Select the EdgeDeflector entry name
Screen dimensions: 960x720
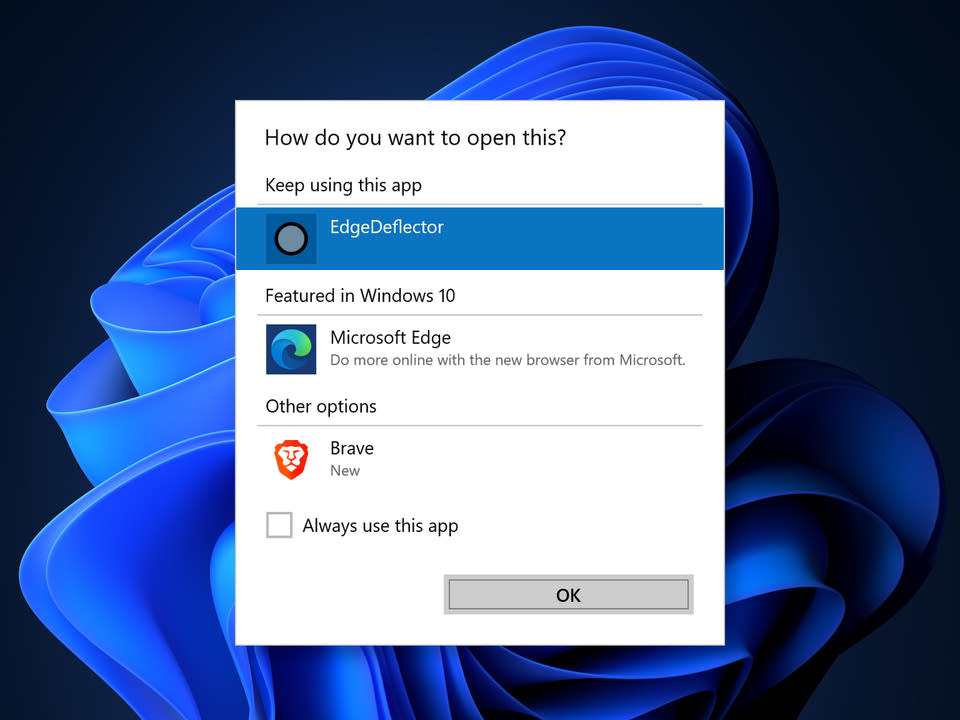click(386, 227)
